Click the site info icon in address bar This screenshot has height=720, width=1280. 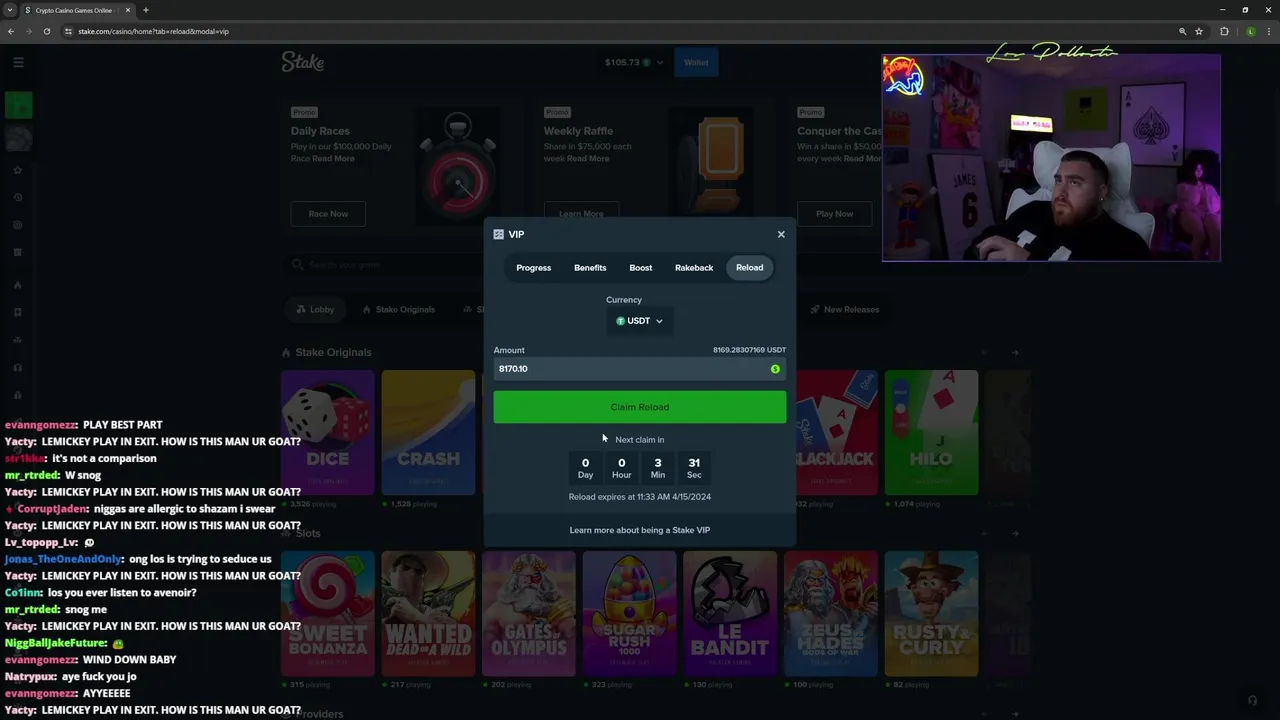pos(69,31)
